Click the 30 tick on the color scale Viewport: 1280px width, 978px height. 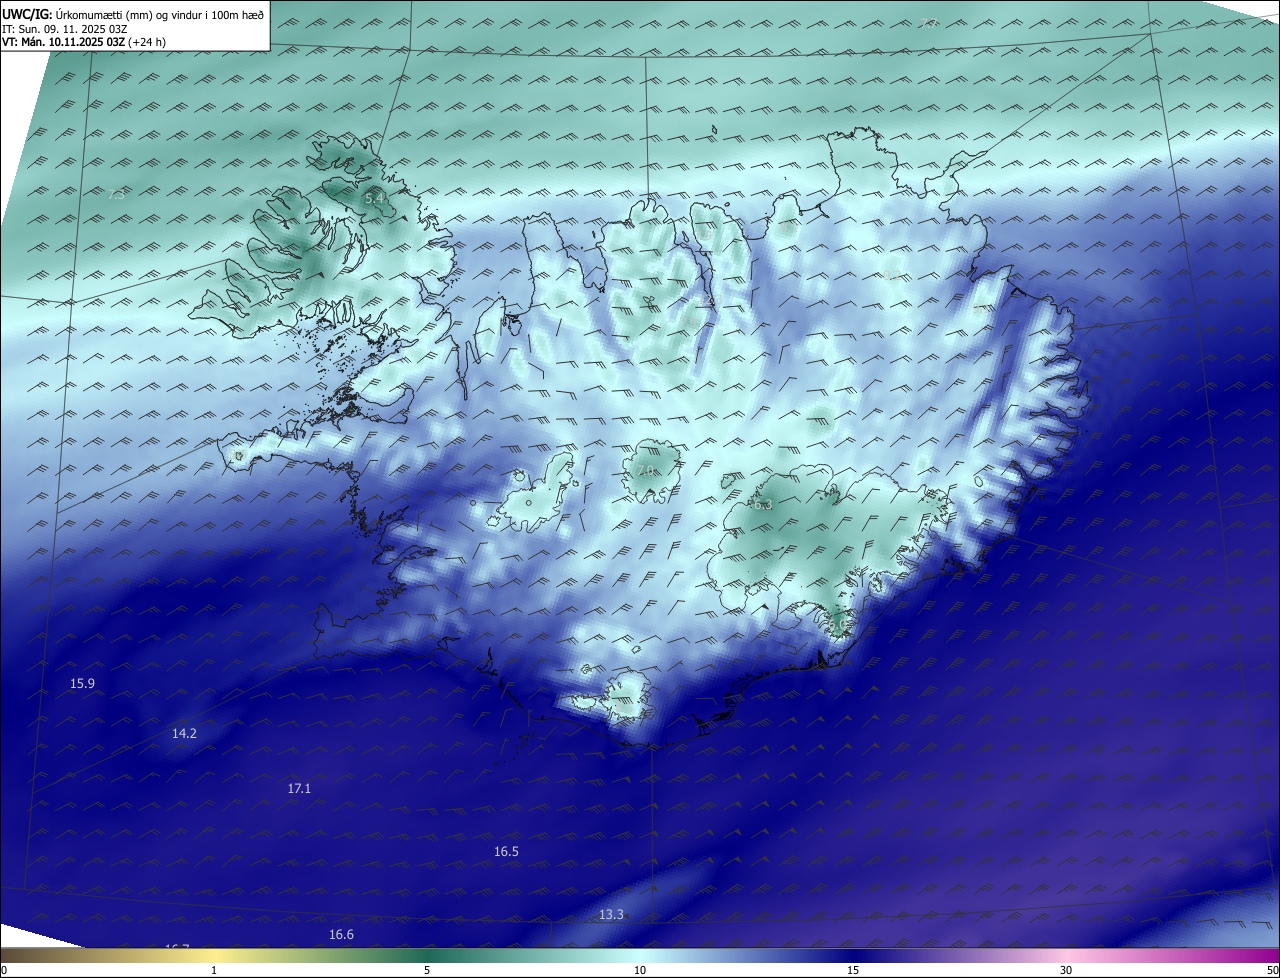click(x=1066, y=970)
